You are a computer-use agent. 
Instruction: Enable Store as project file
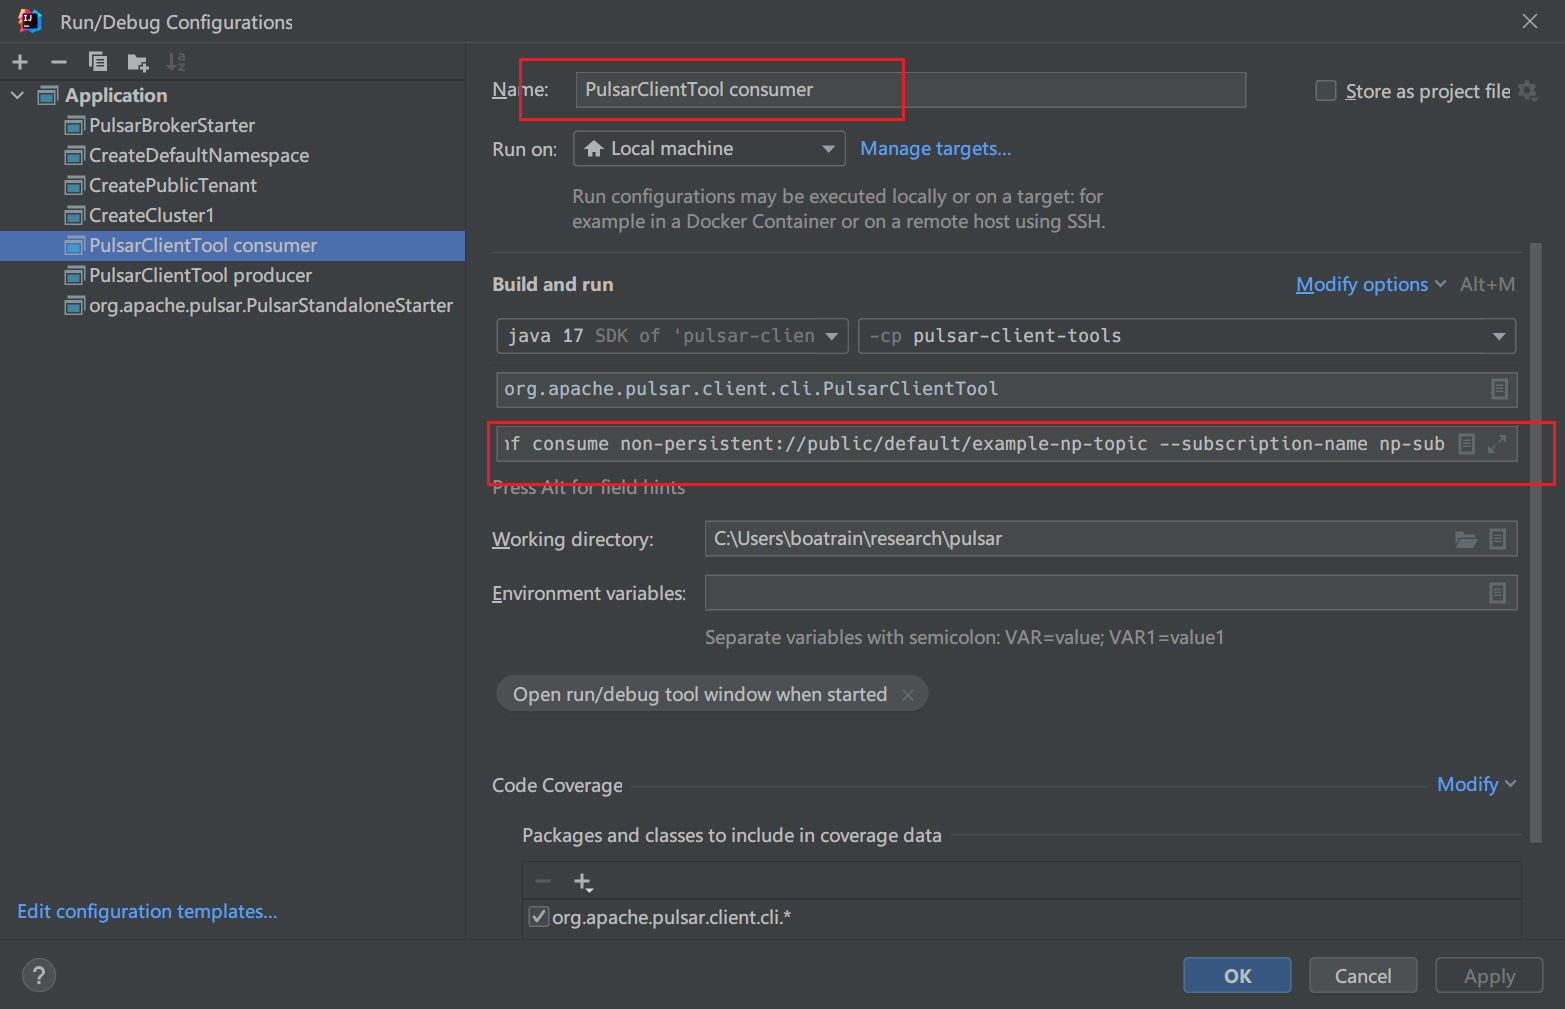tap(1326, 91)
